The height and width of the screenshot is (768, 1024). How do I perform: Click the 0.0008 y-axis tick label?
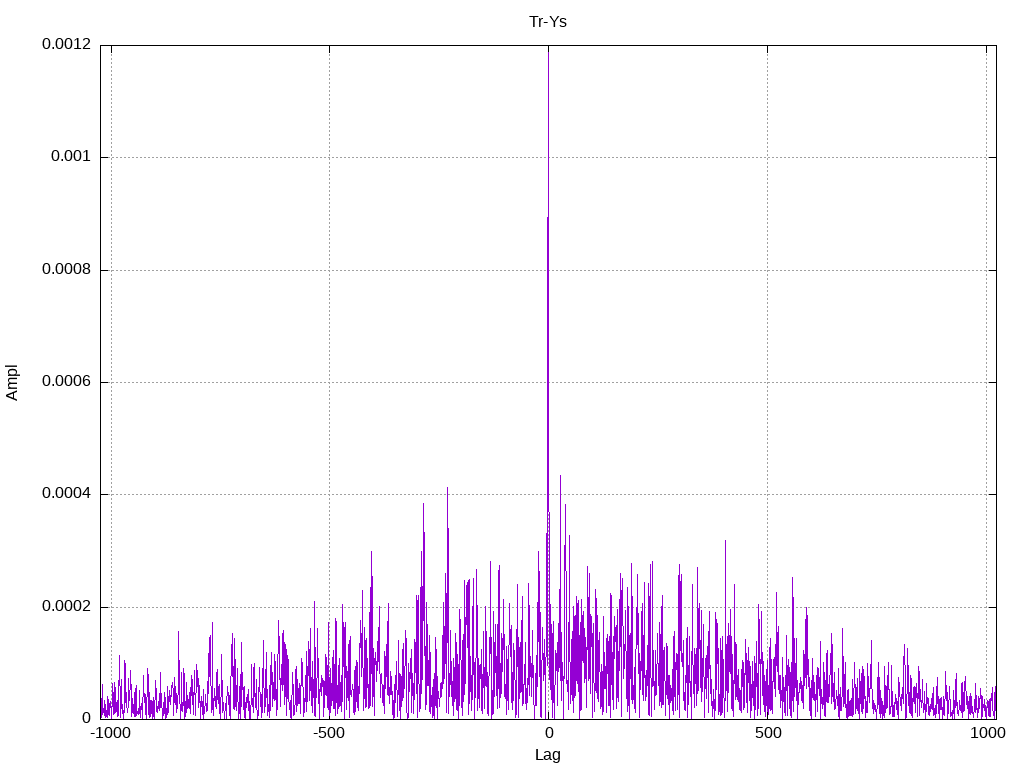67,269
